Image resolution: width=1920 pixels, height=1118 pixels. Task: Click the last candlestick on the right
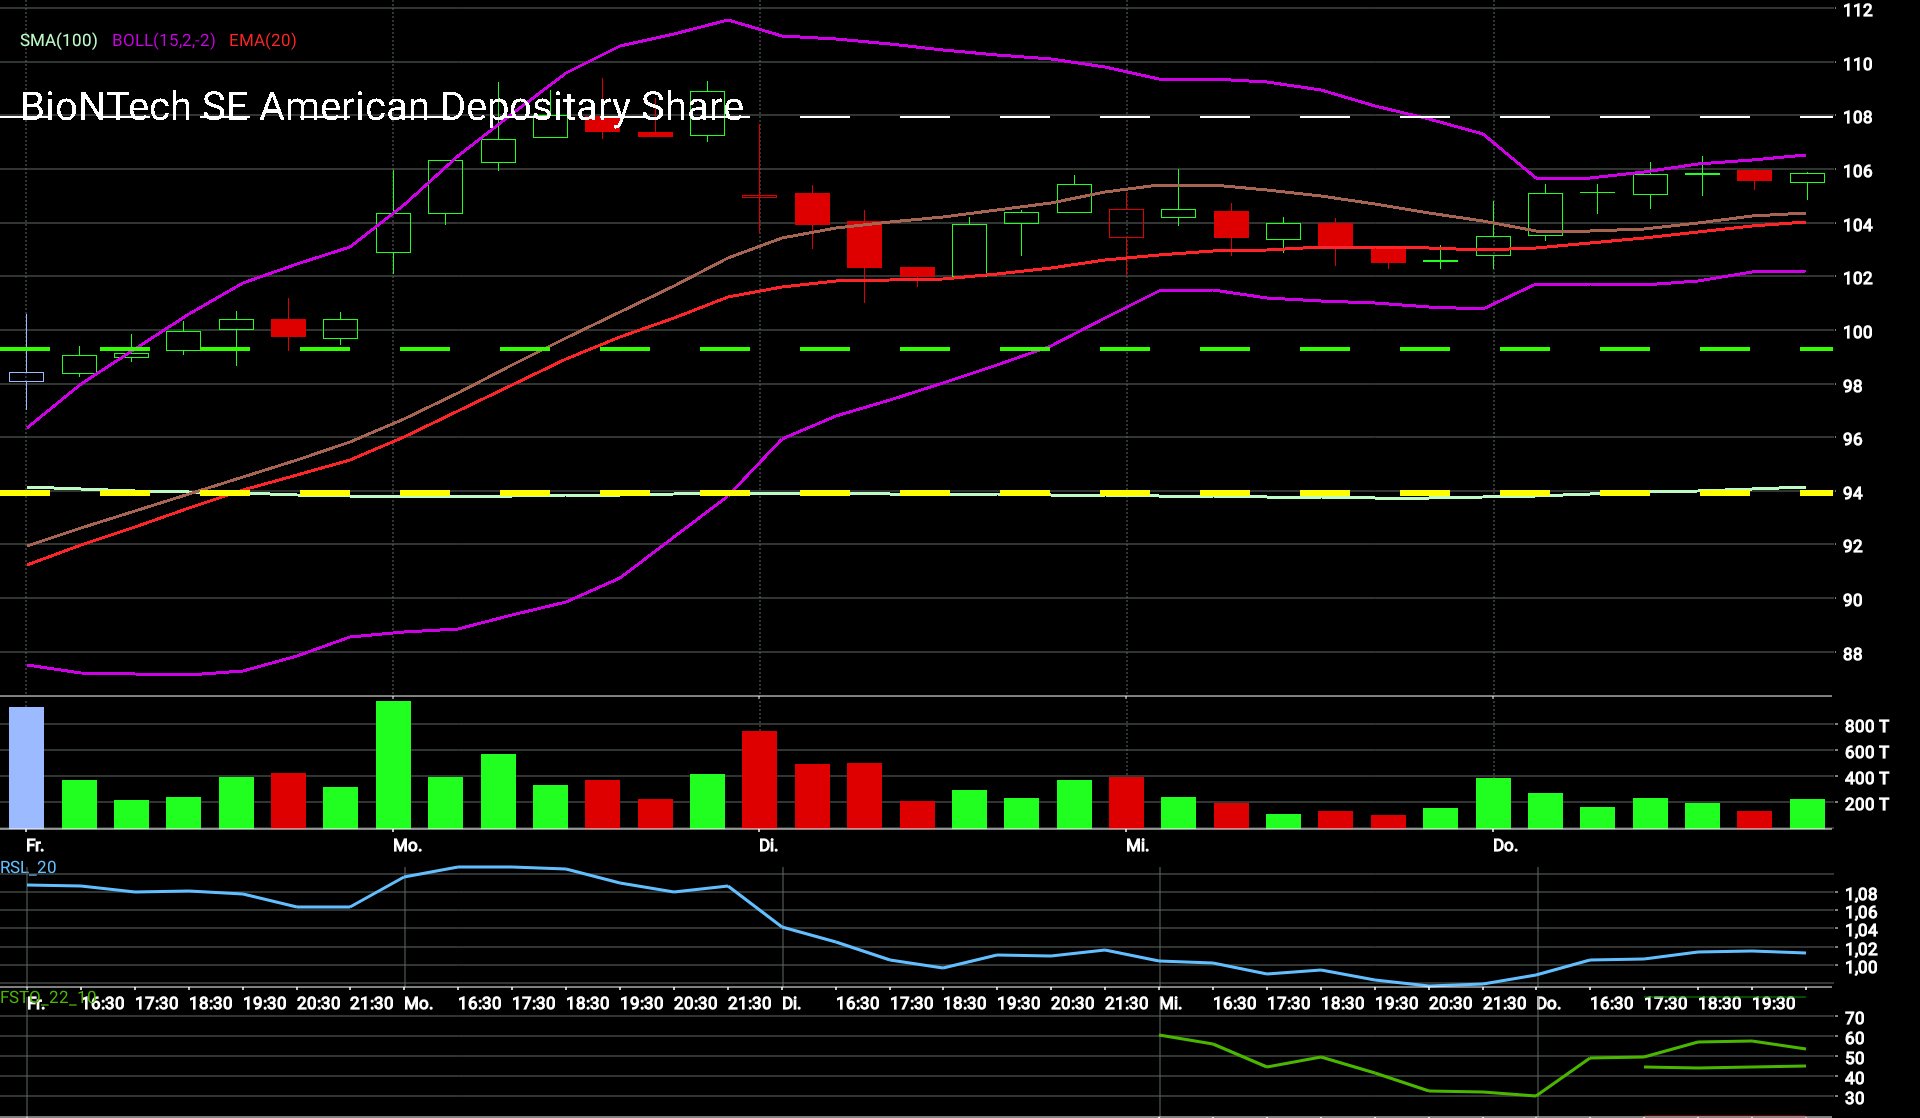pyautogui.click(x=1807, y=178)
